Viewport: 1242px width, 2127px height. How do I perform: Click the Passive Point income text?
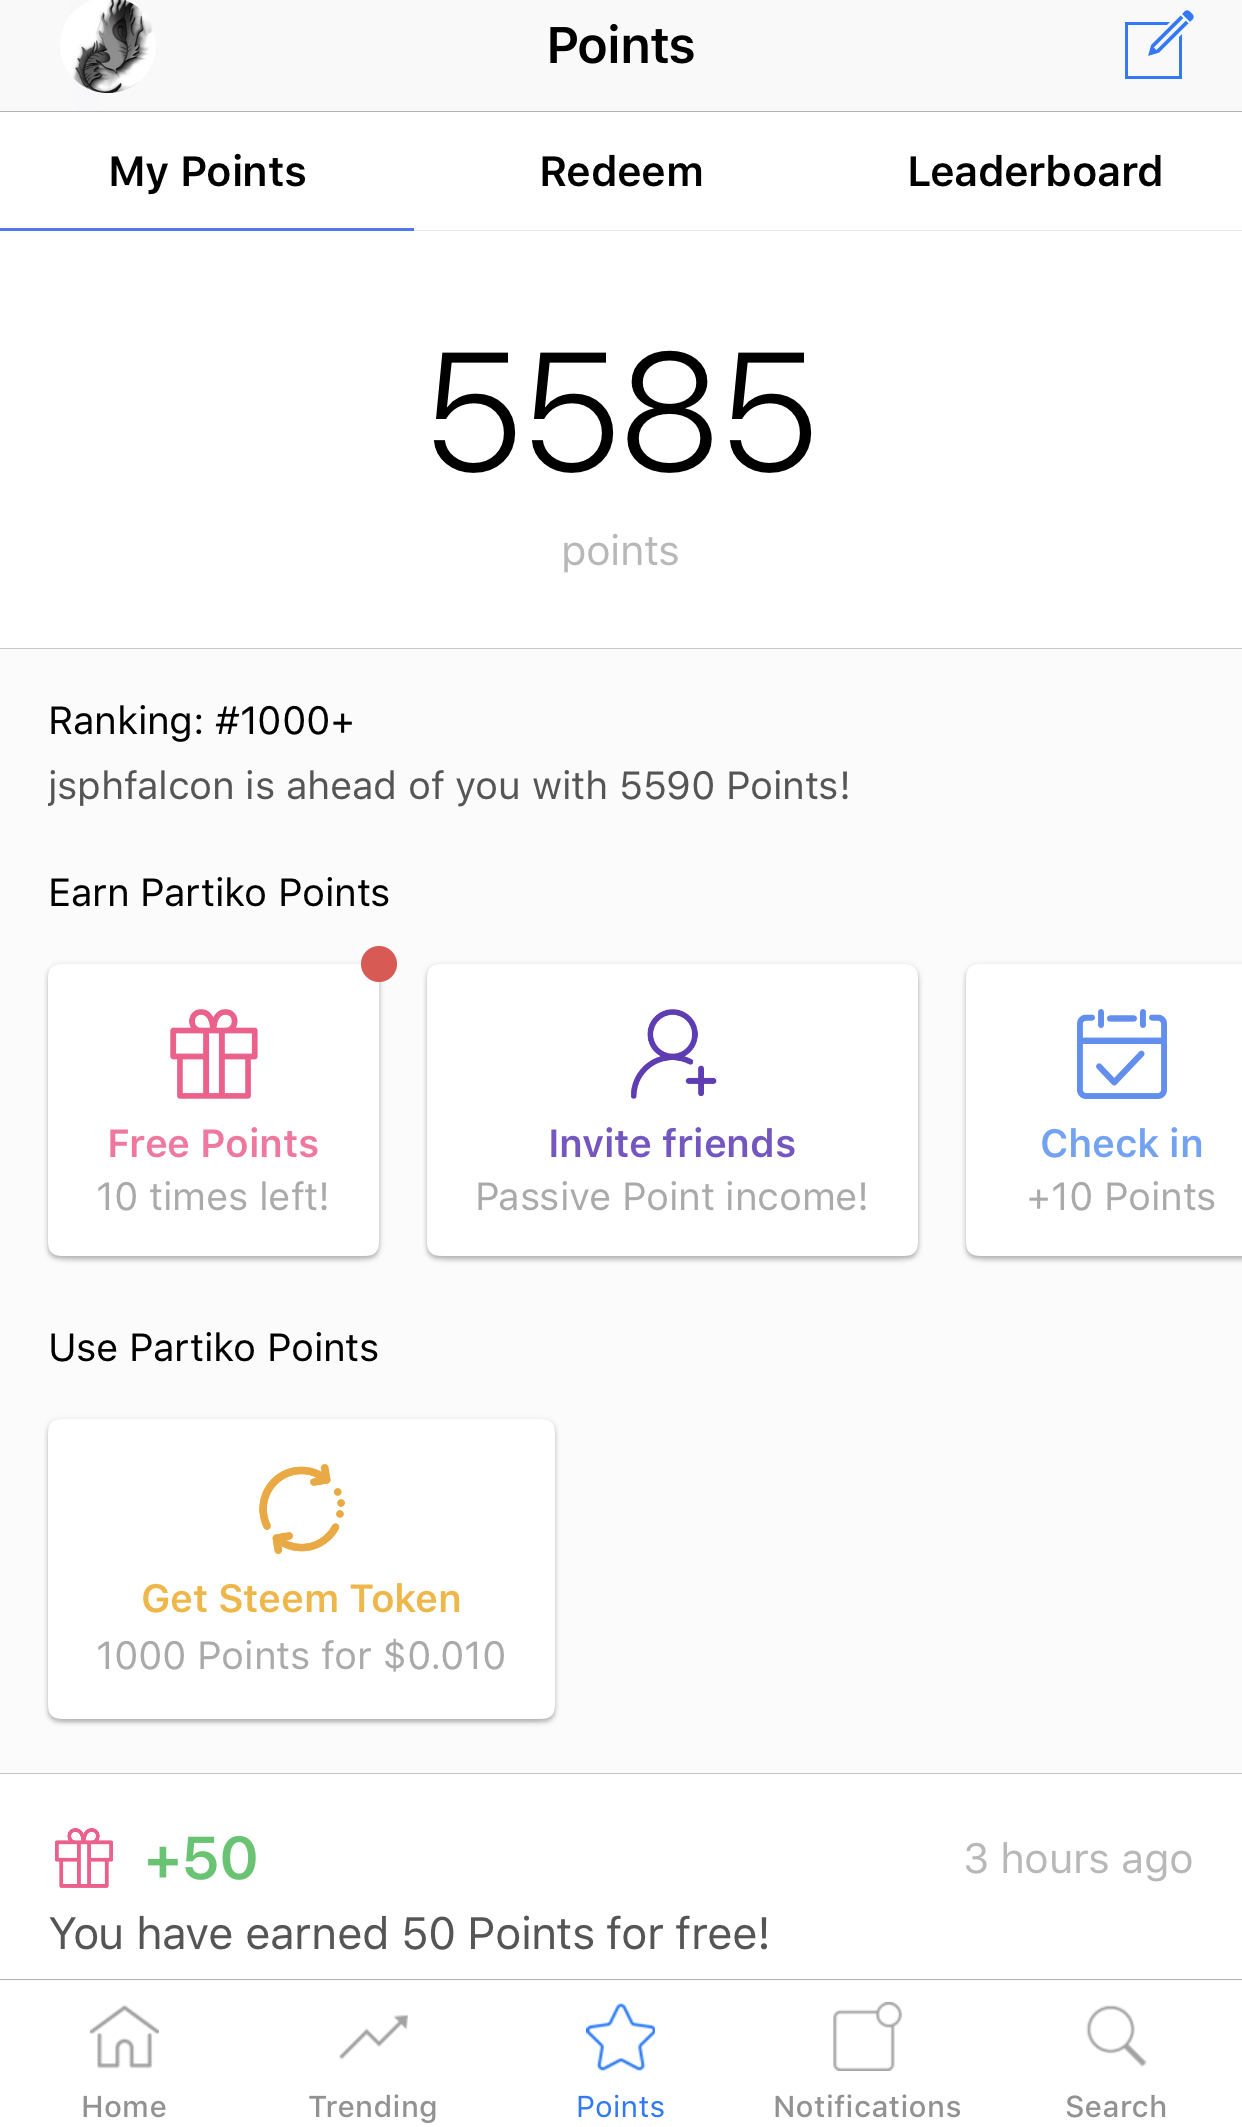pos(672,1196)
